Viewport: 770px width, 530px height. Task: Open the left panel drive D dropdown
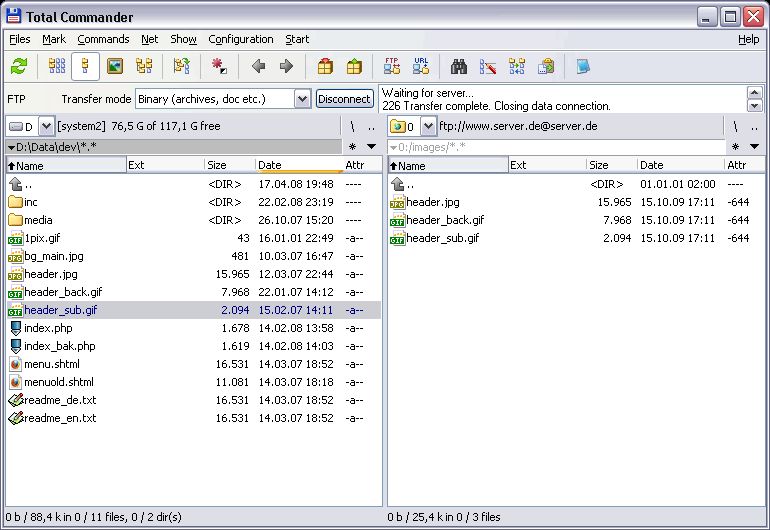tap(46, 126)
